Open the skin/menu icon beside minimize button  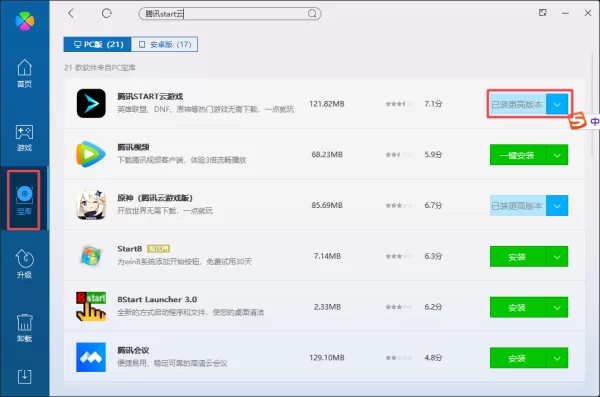[543, 13]
